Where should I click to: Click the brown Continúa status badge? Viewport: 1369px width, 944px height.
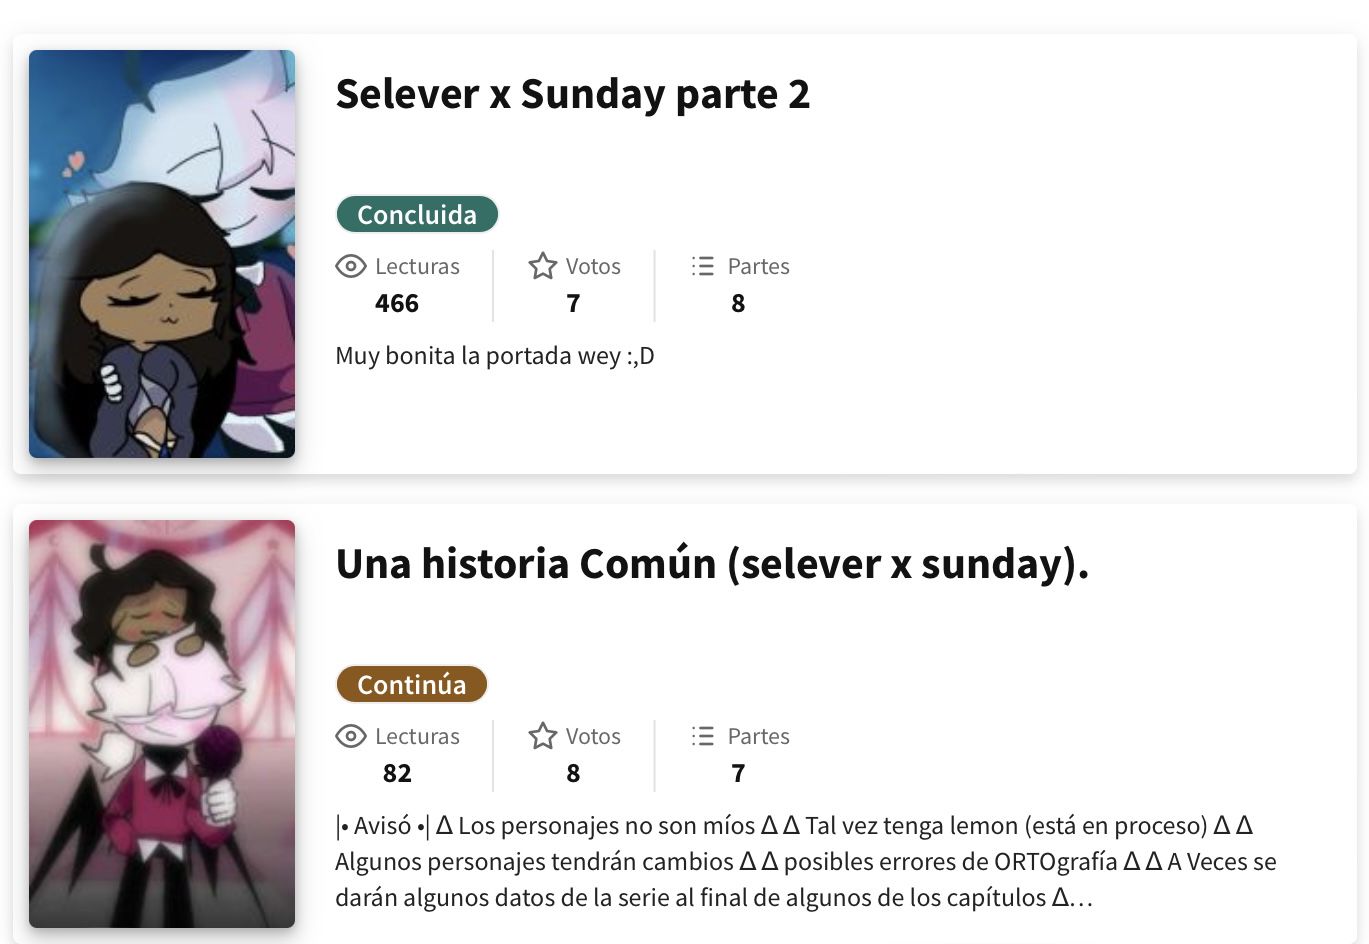[412, 684]
